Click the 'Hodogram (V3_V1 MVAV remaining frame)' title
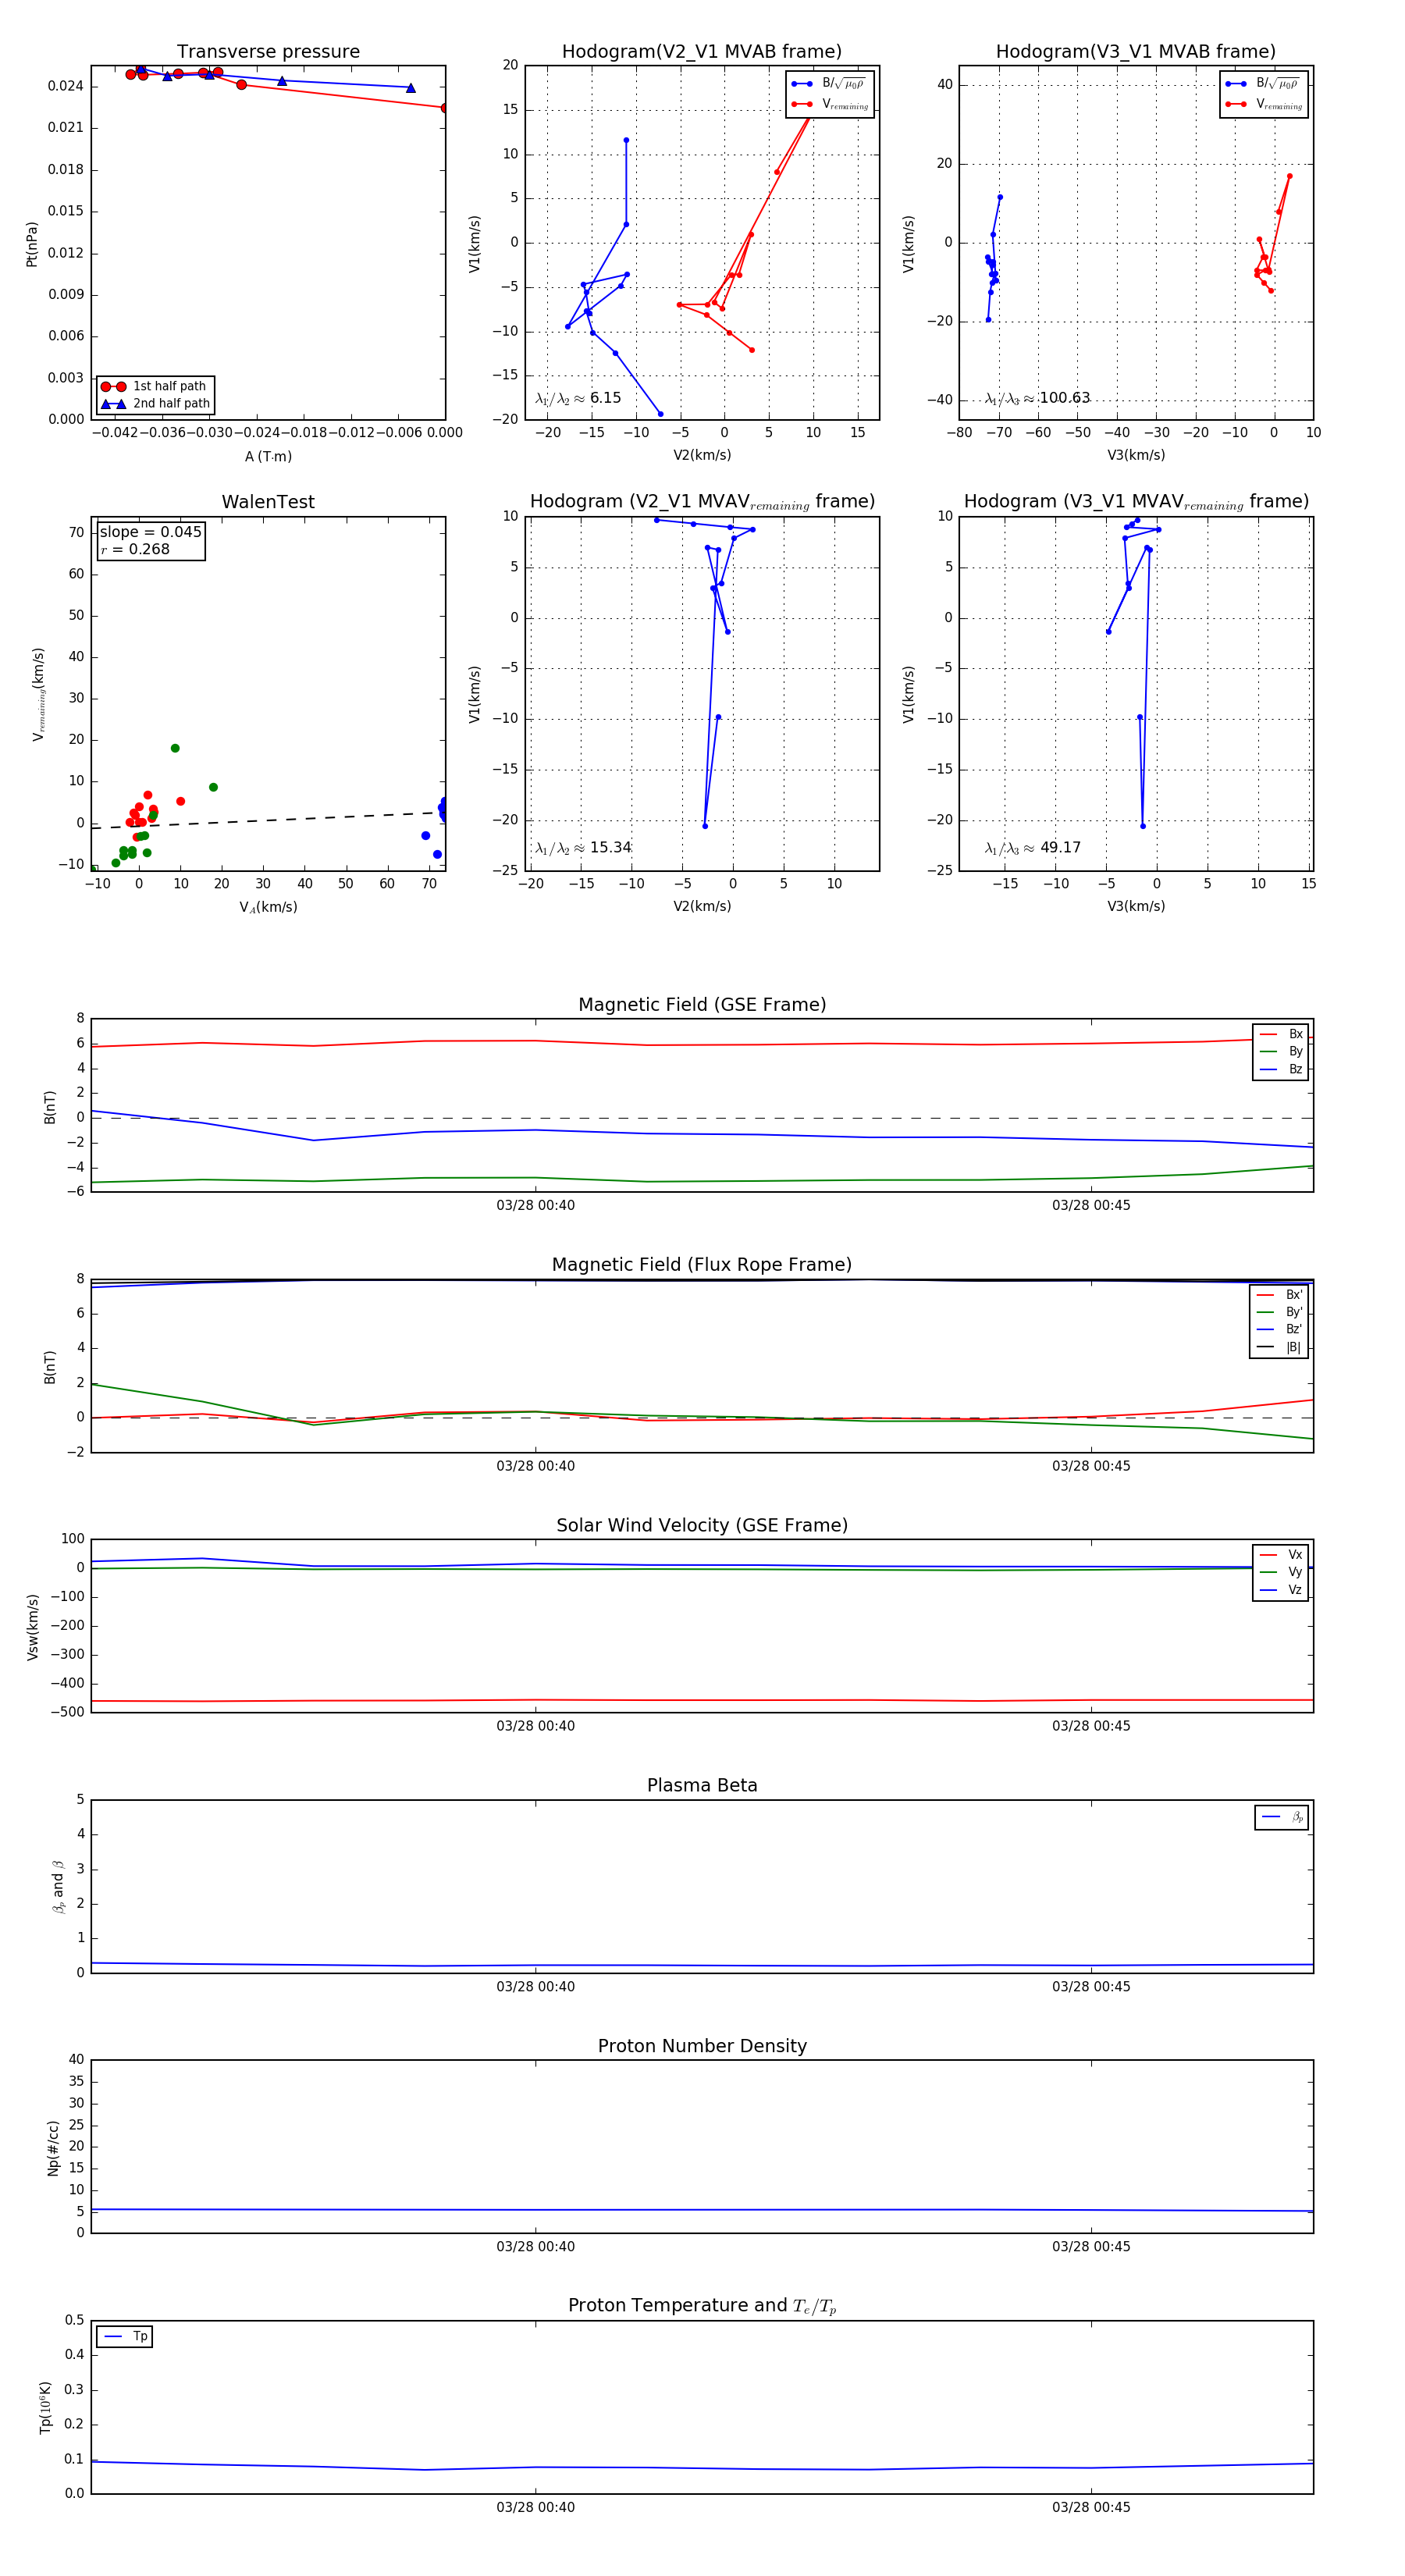1405x2576 pixels. [x=1136, y=502]
